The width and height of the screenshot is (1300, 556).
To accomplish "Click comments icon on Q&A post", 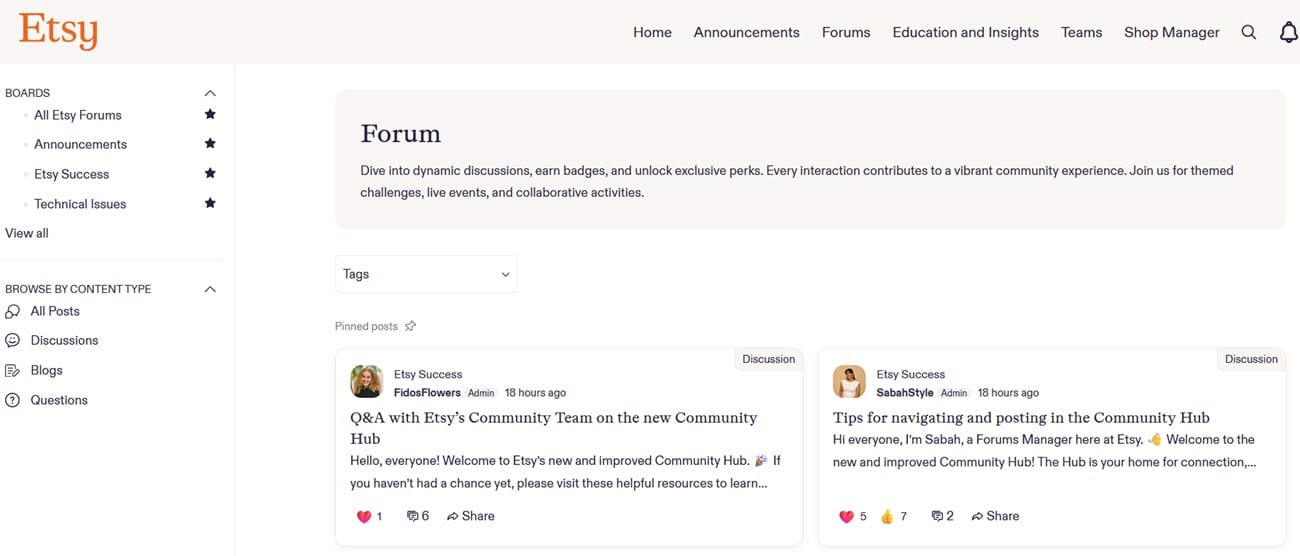I will [x=412, y=517].
